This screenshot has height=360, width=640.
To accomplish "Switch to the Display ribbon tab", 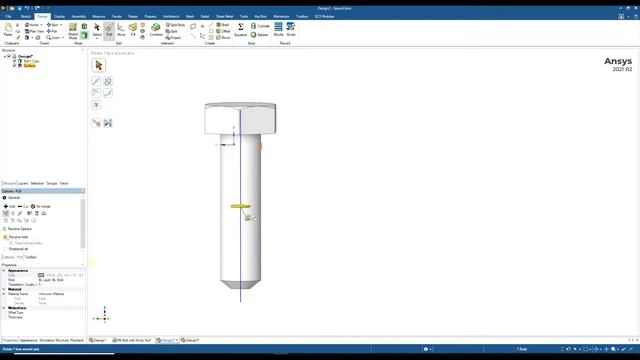I will (x=59, y=17).
